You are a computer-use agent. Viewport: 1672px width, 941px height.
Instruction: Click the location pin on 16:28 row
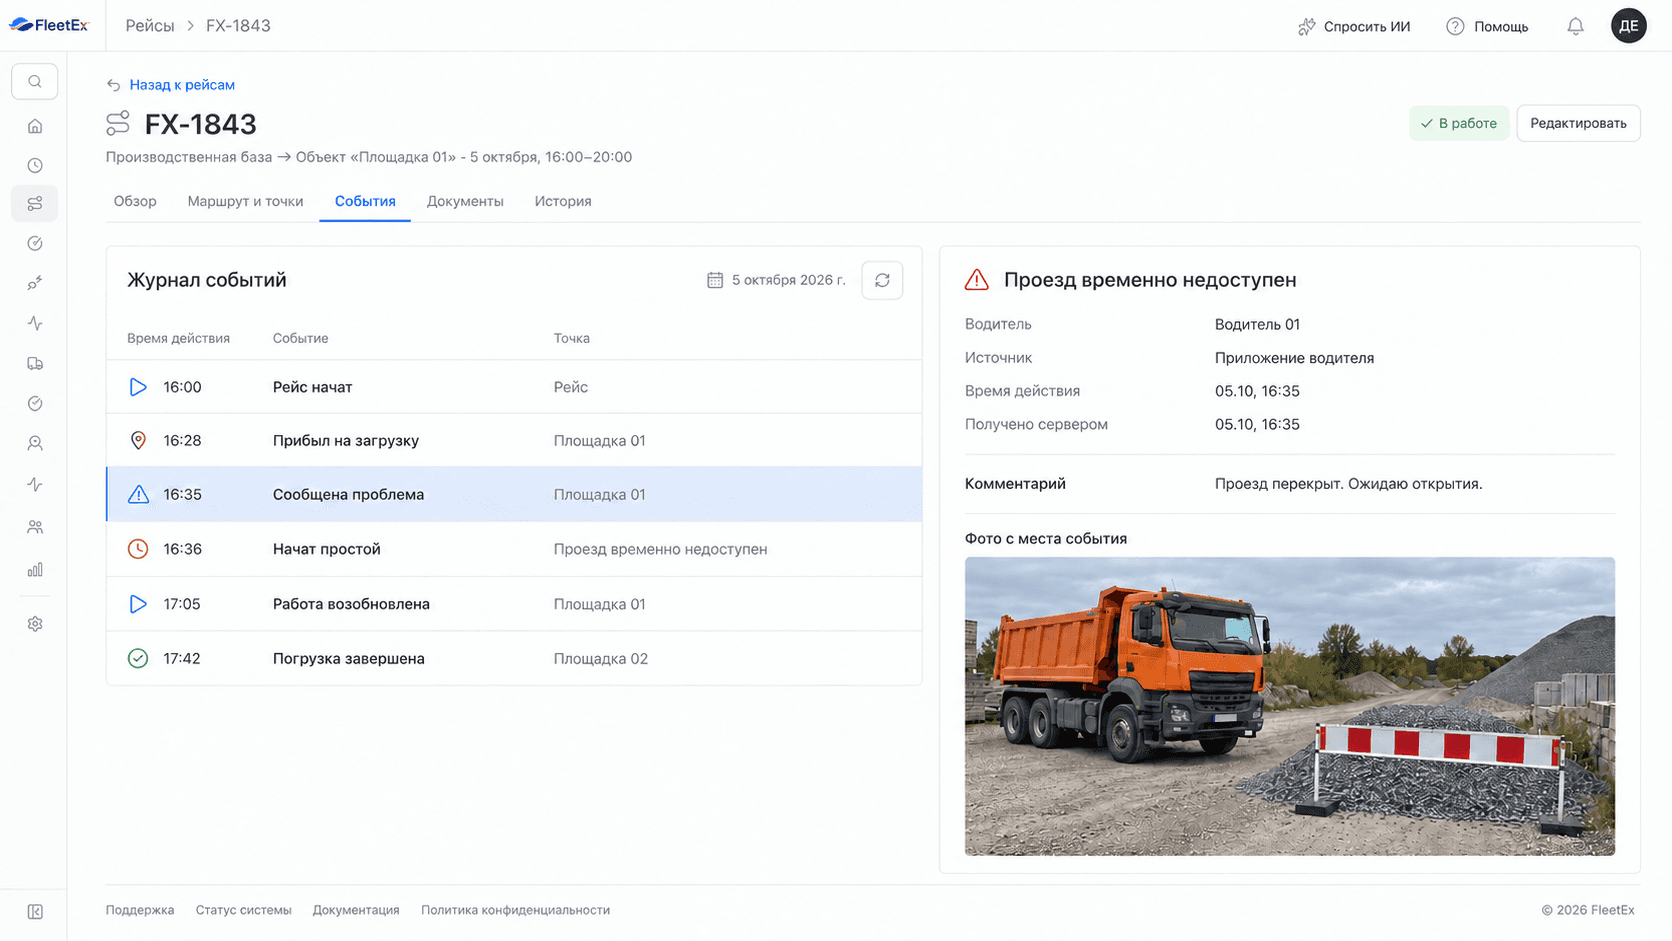(x=138, y=441)
